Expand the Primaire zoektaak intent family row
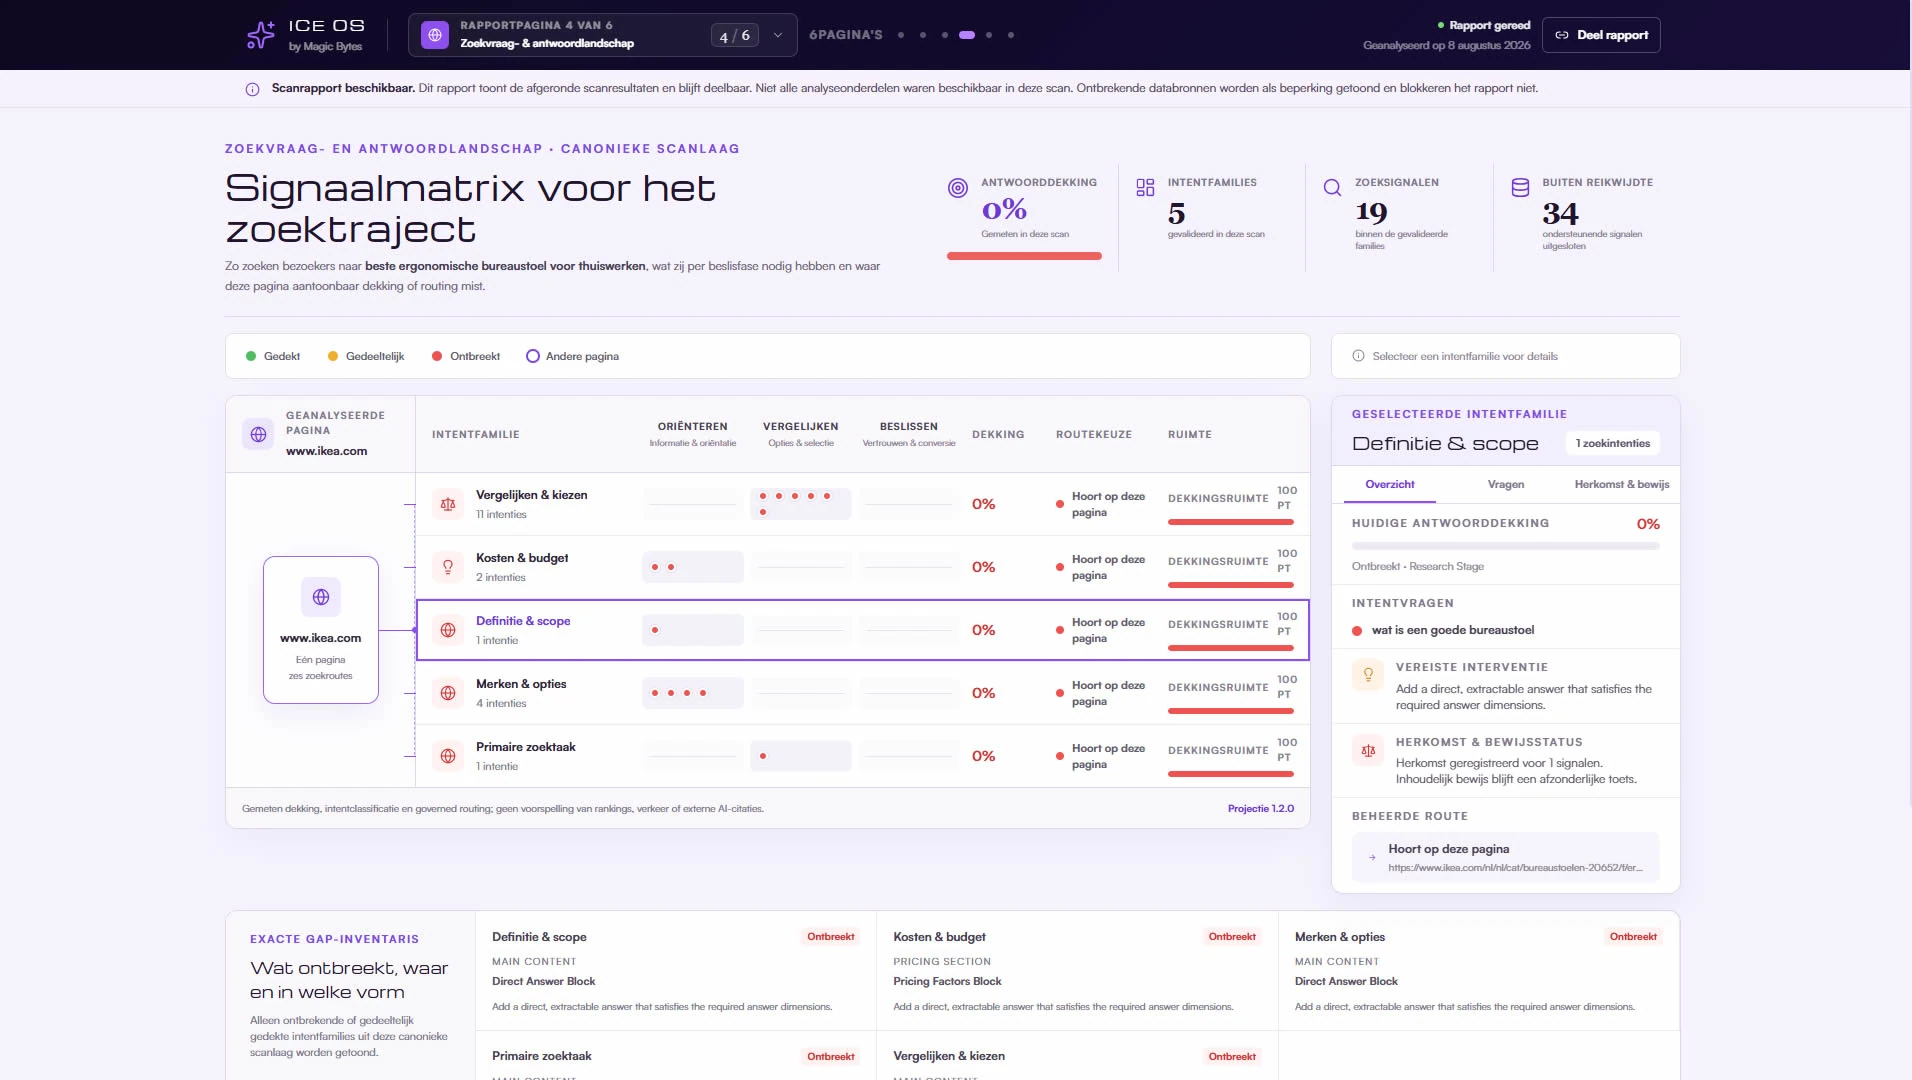The width and height of the screenshot is (1912, 1080). pos(862,756)
